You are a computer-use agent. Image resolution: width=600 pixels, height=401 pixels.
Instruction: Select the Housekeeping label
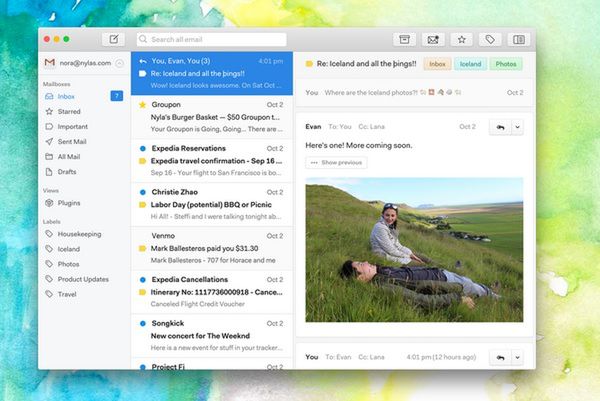[x=84, y=234]
